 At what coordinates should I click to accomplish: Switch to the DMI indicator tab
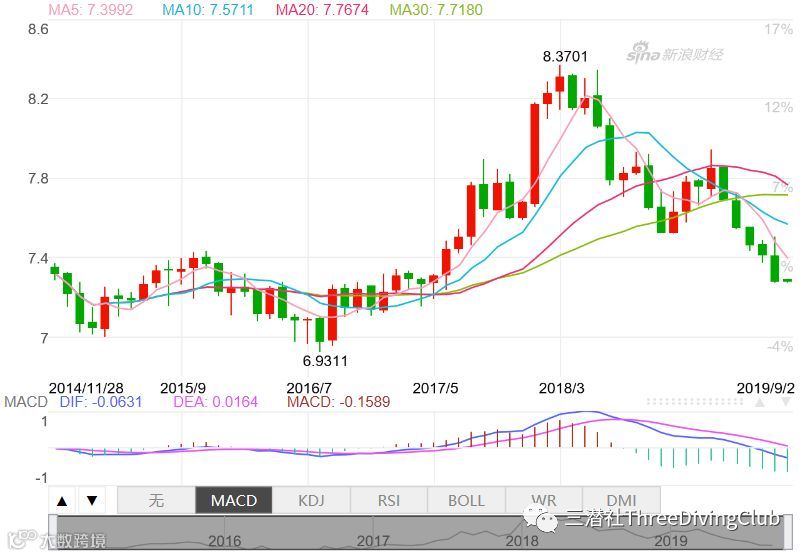621,500
